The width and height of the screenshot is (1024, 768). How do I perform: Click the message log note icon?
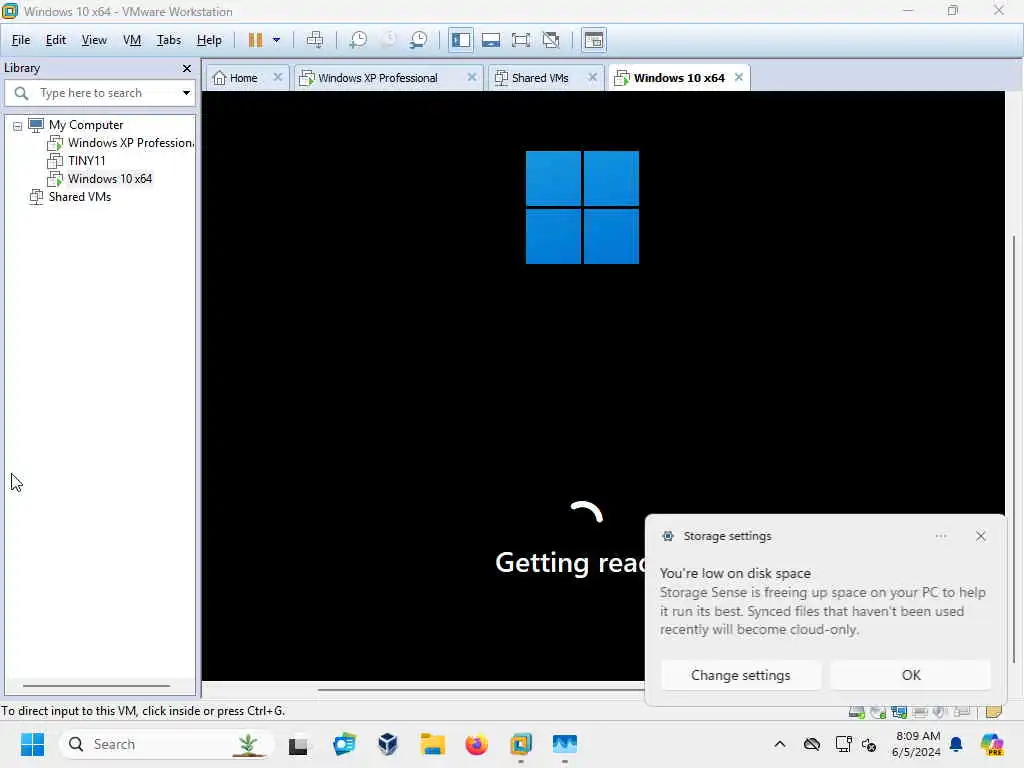pos(993,711)
